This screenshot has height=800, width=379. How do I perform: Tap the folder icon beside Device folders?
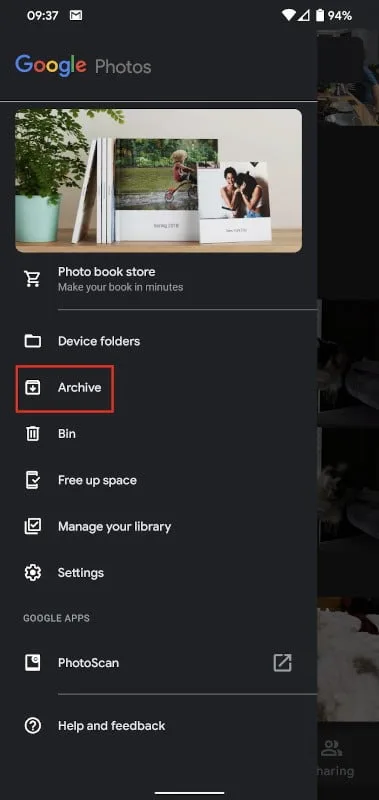click(x=33, y=341)
